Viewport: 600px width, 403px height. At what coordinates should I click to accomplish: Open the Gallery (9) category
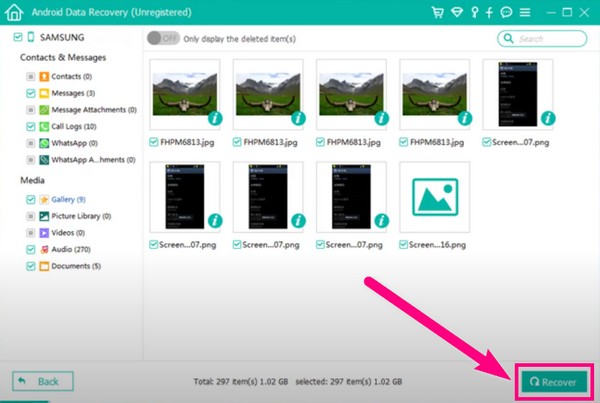tap(68, 198)
